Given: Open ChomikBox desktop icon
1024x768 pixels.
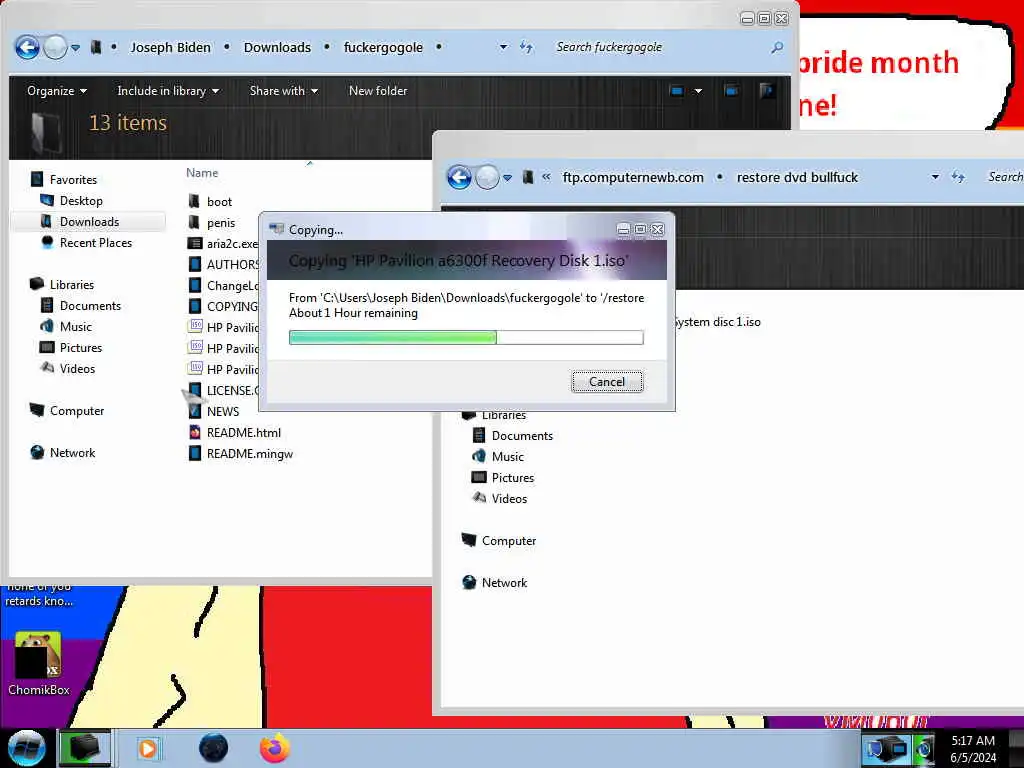Looking at the screenshot, I should point(38,664).
